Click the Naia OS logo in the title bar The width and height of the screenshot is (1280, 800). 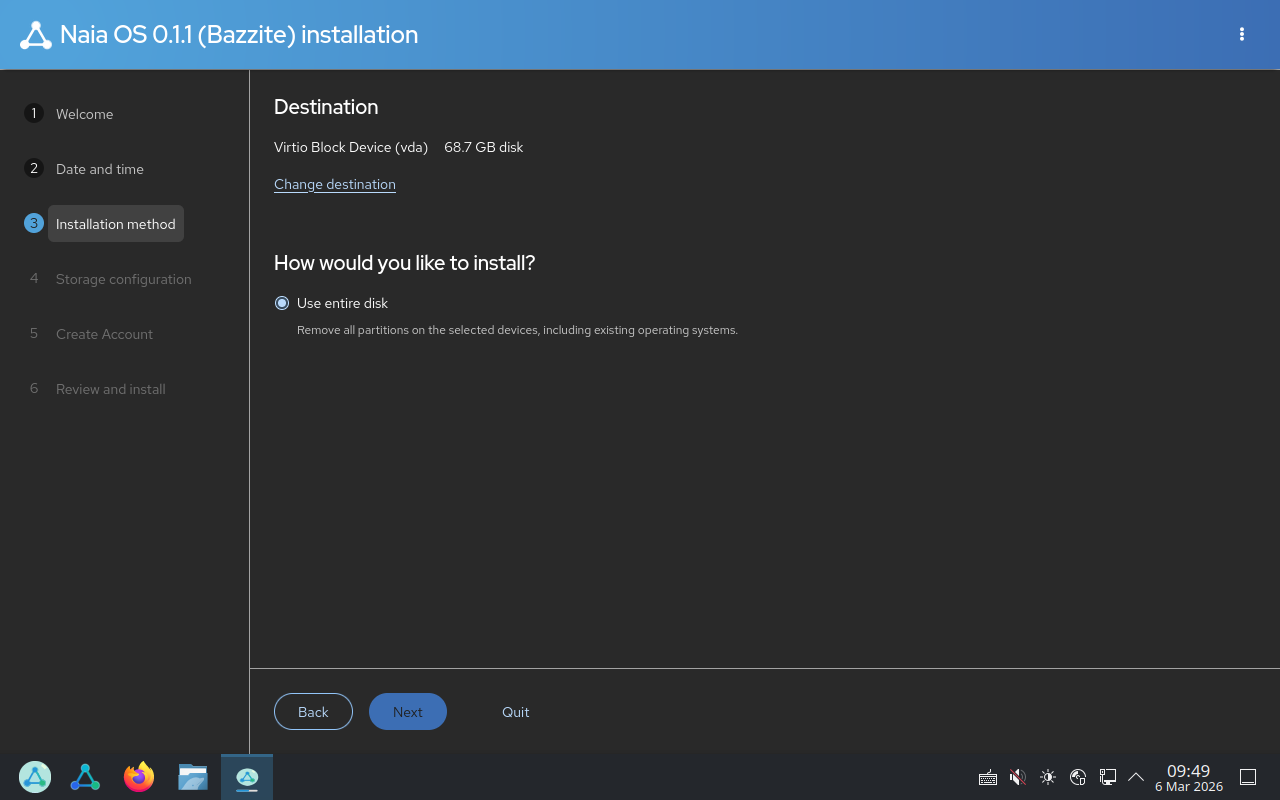coord(36,33)
